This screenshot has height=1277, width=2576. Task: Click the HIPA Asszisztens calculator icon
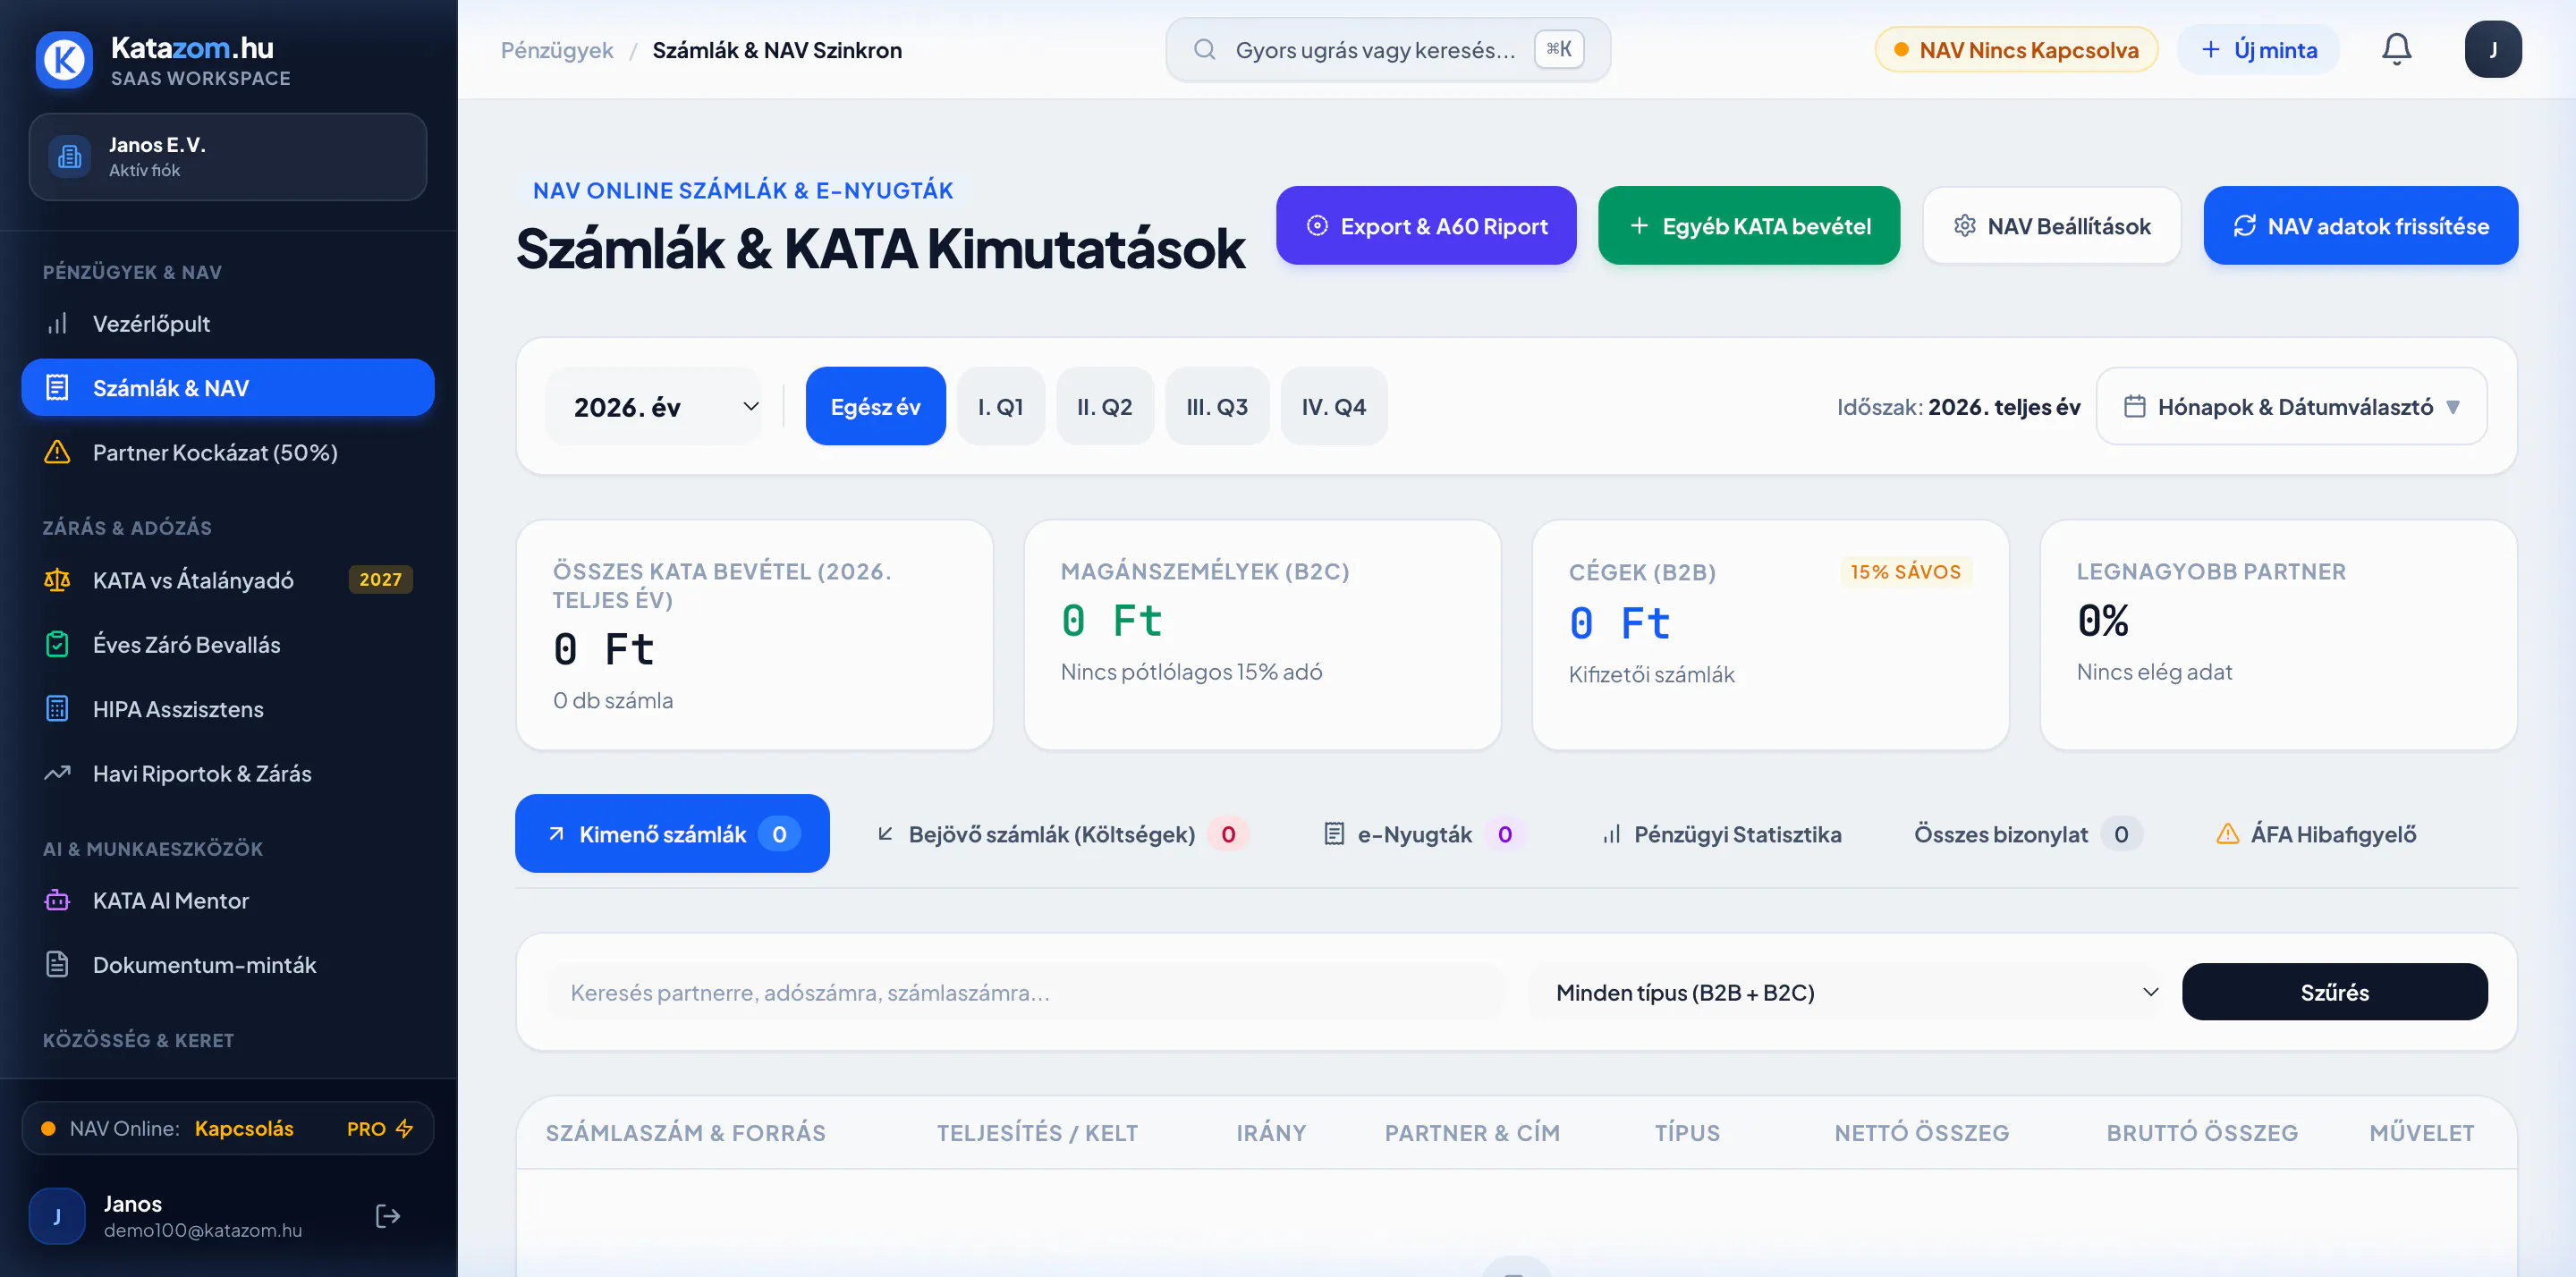[x=57, y=708]
